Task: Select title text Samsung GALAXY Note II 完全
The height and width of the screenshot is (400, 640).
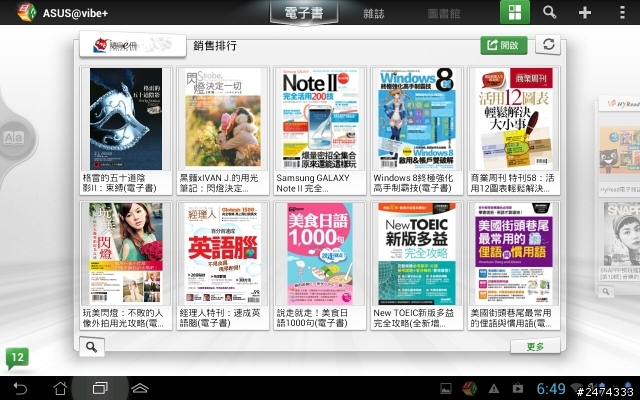Action: (x=313, y=183)
